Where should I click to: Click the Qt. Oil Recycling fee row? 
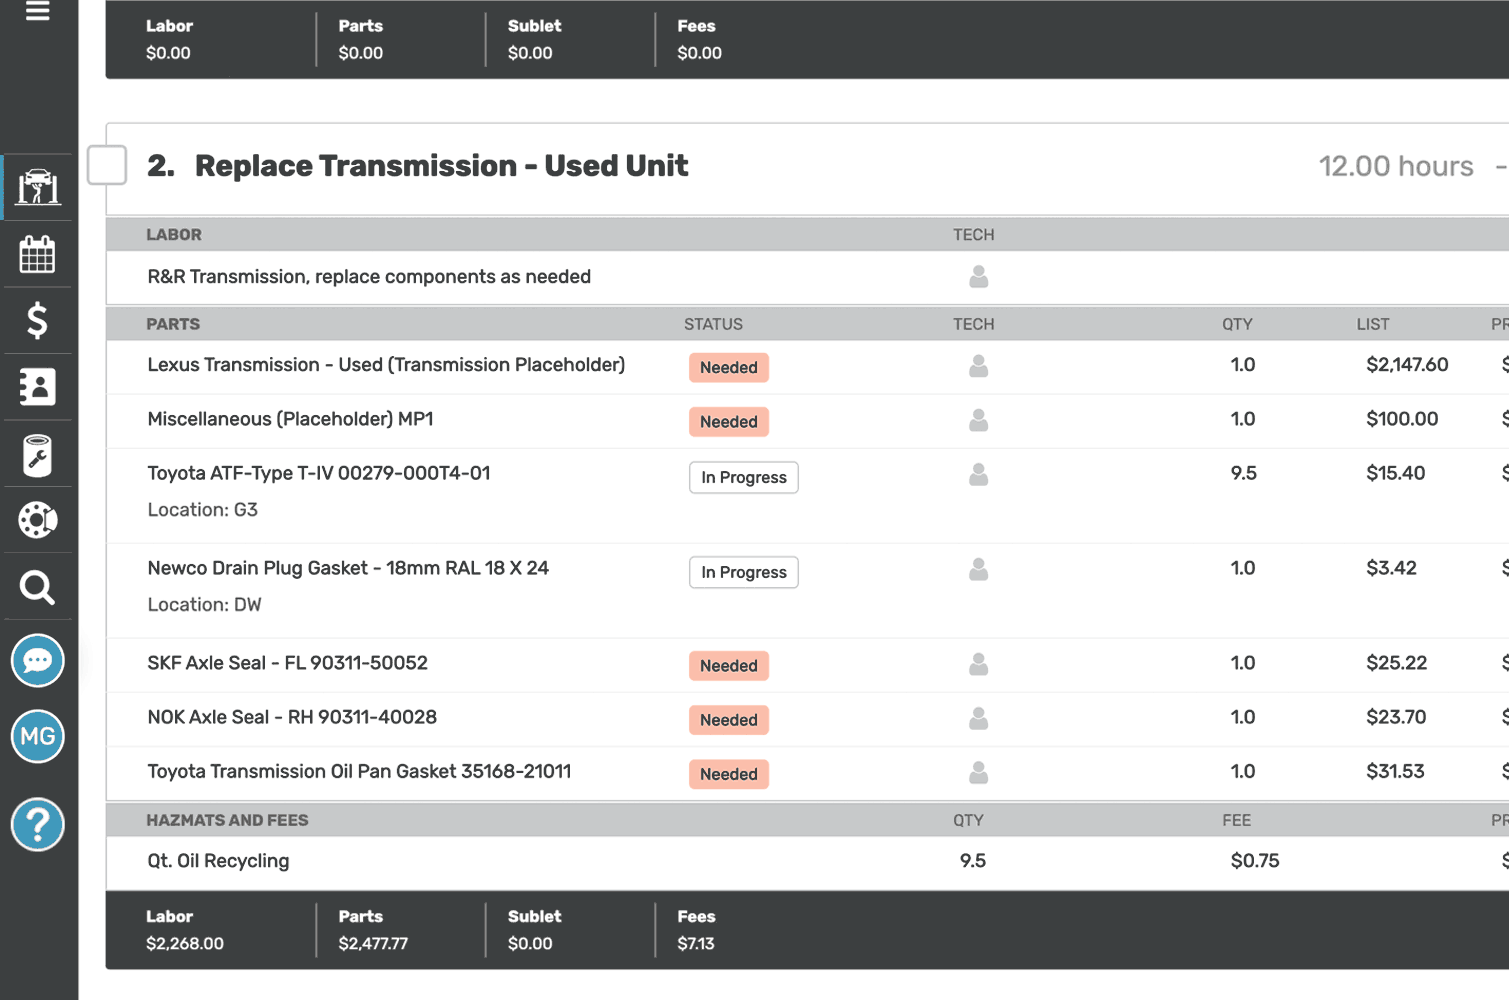coord(218,860)
